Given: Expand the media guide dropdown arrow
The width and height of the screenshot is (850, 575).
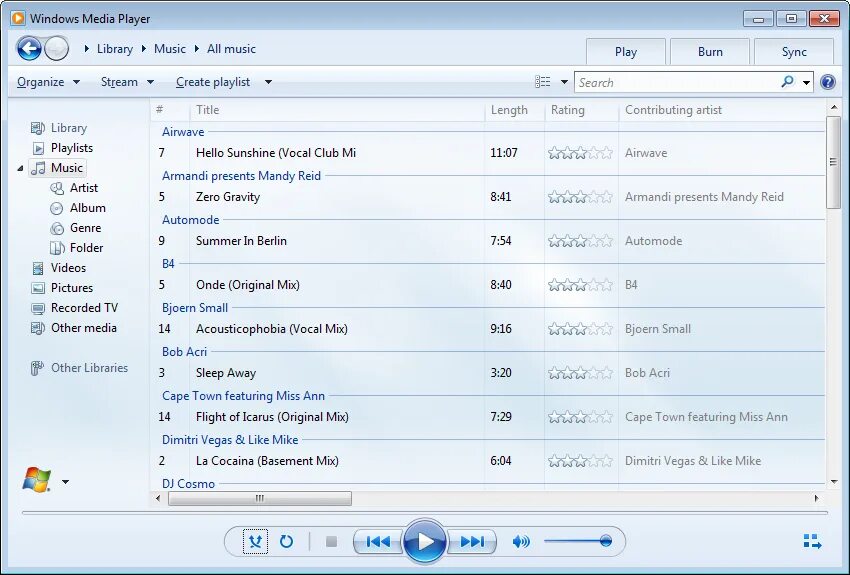Looking at the screenshot, I should coord(65,481).
